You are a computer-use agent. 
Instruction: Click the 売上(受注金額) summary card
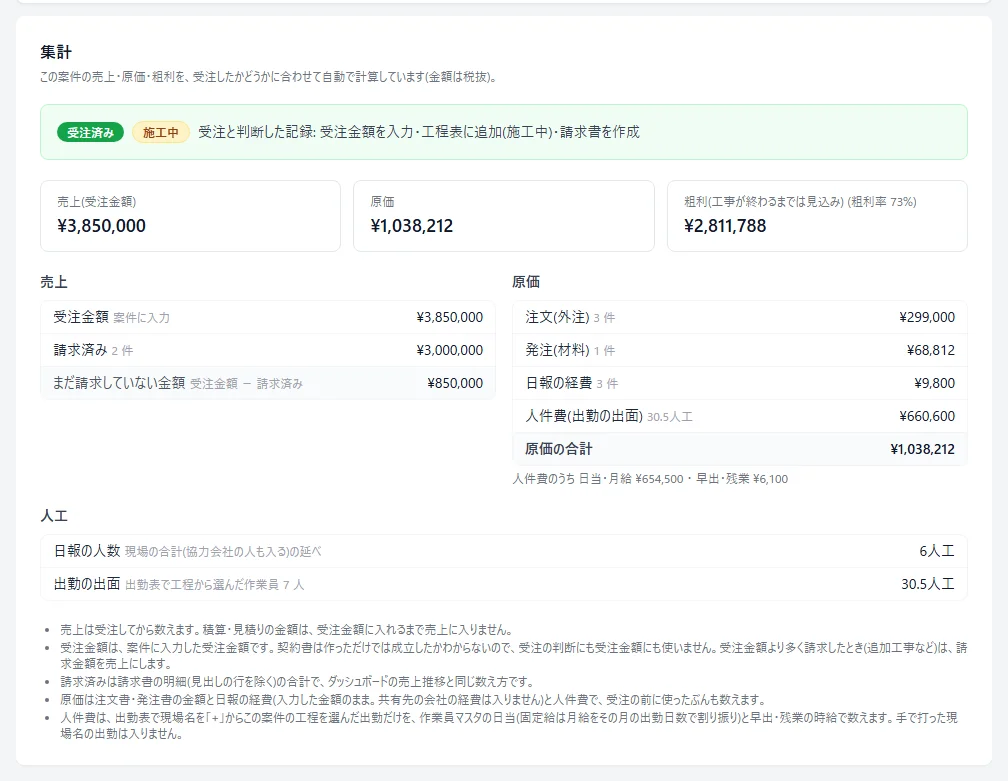point(190,216)
